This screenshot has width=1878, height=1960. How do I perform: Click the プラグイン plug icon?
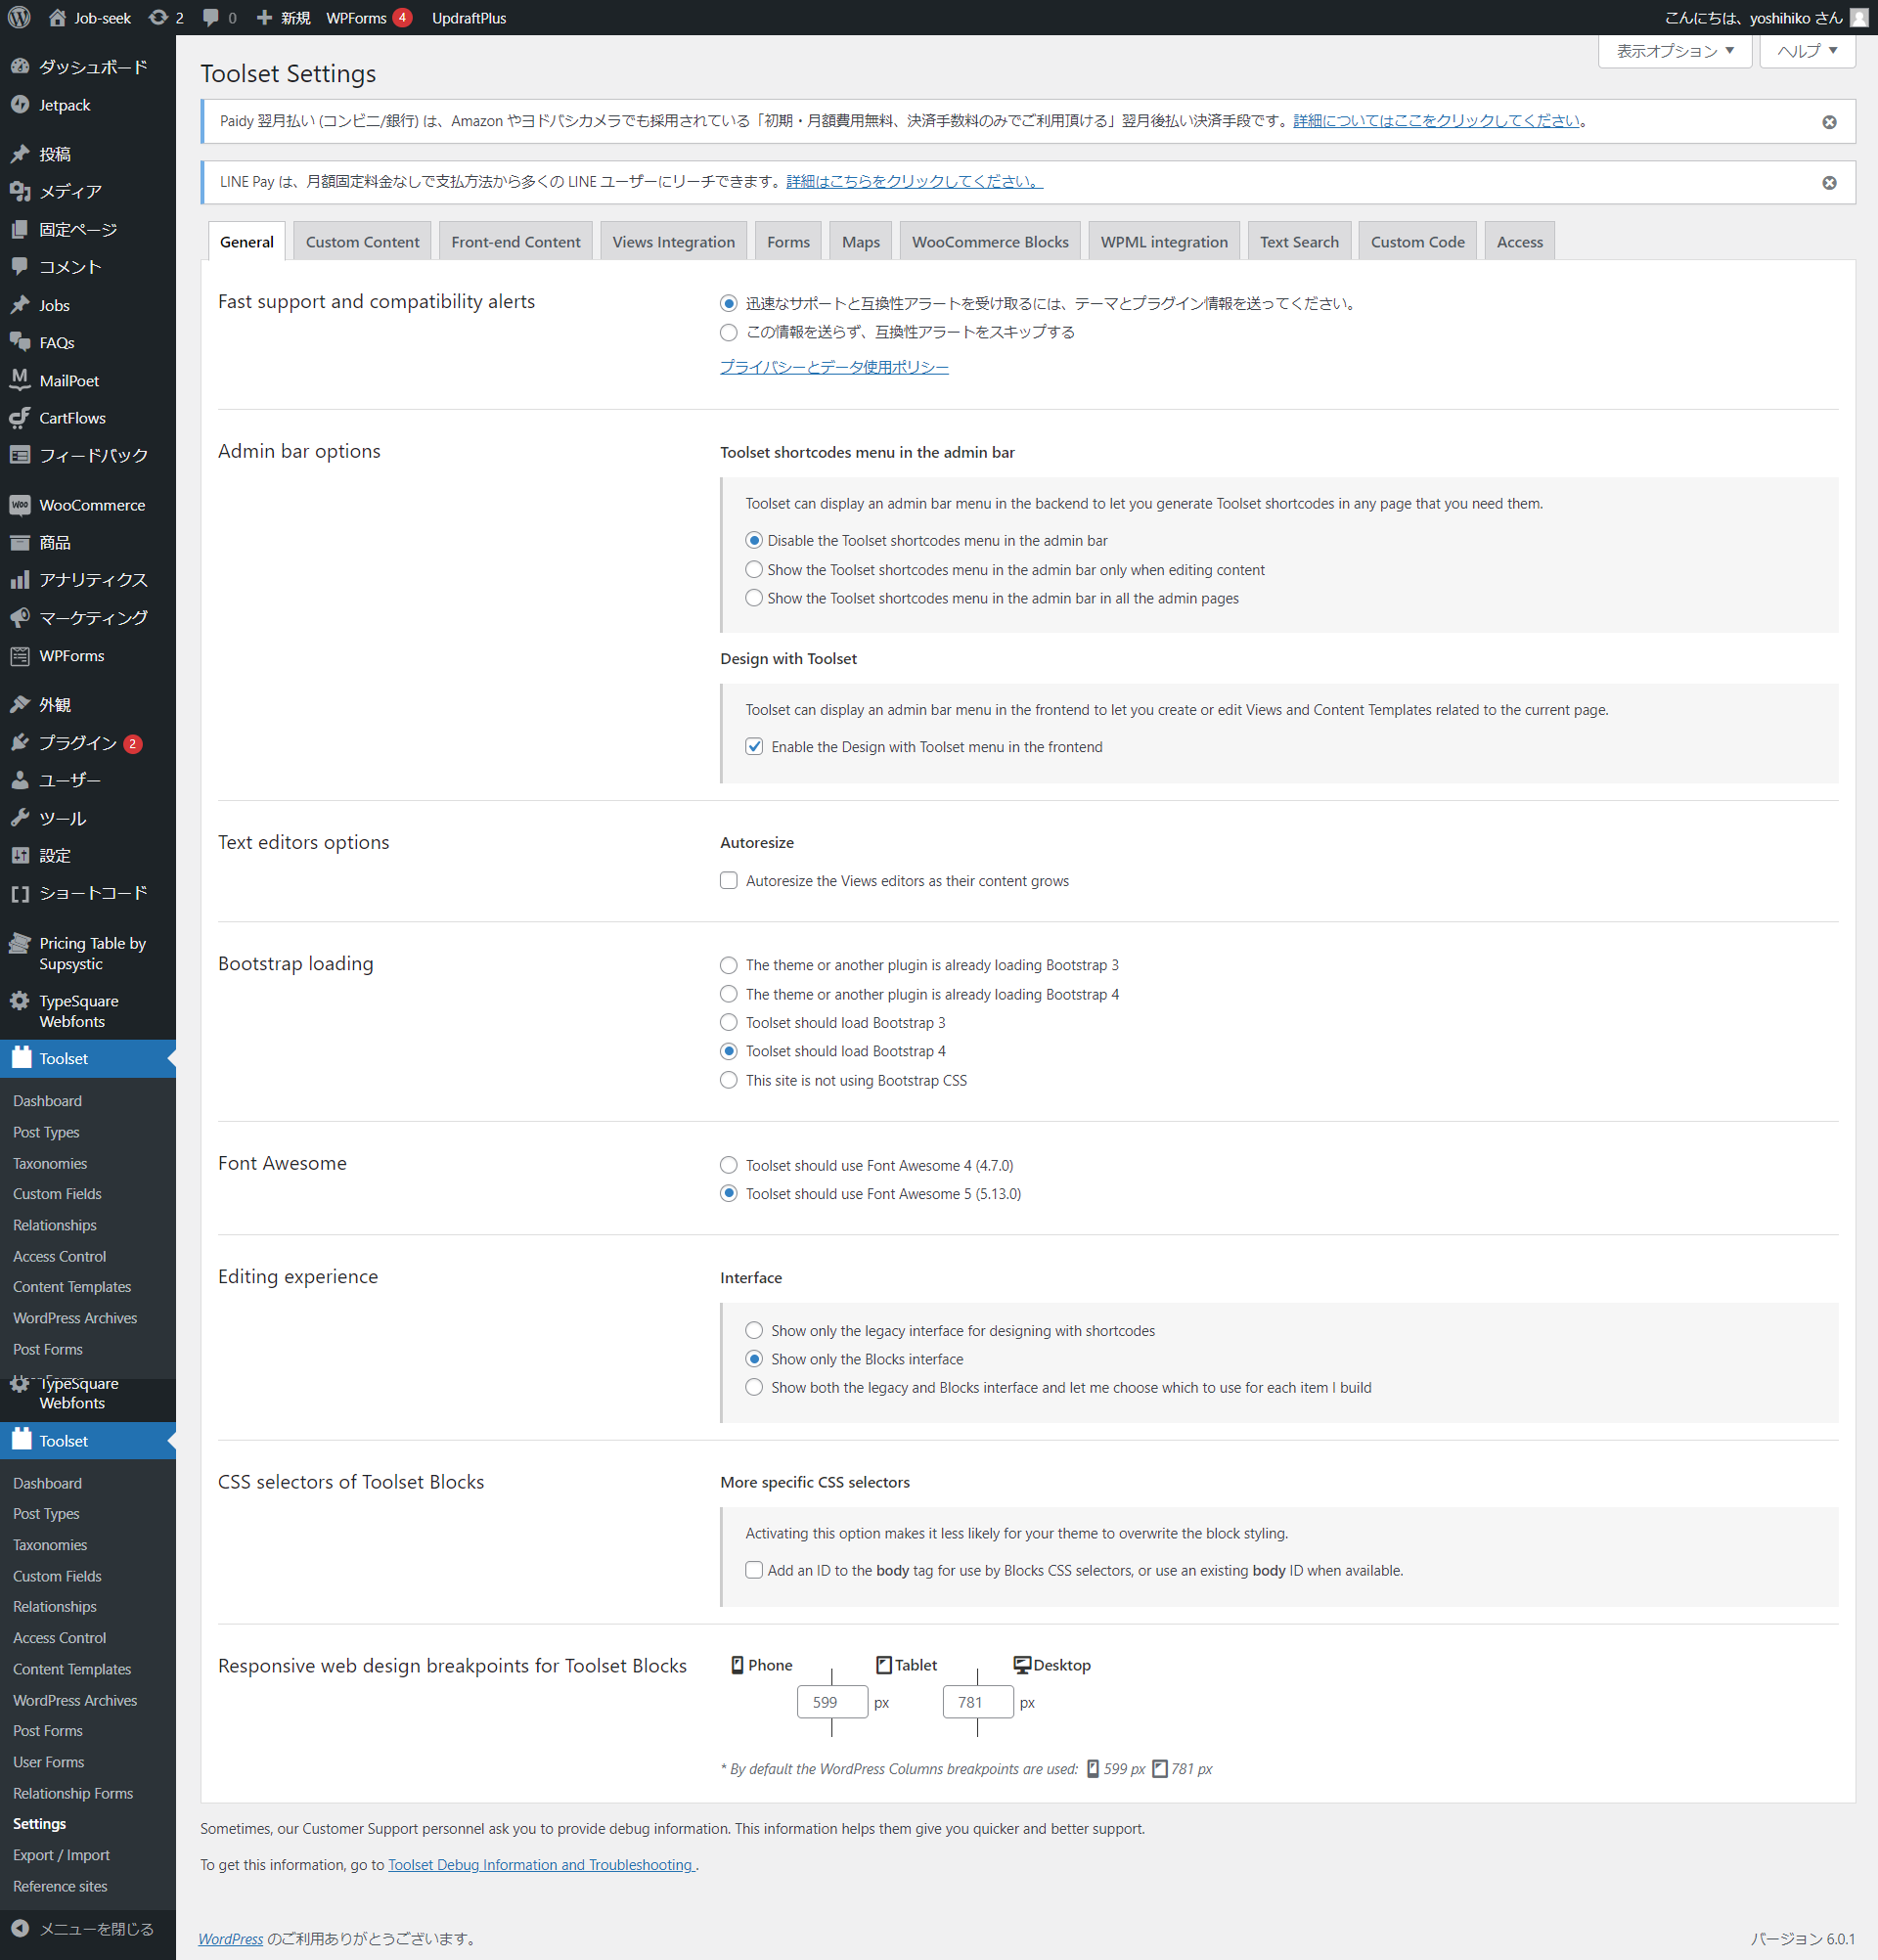(x=20, y=742)
